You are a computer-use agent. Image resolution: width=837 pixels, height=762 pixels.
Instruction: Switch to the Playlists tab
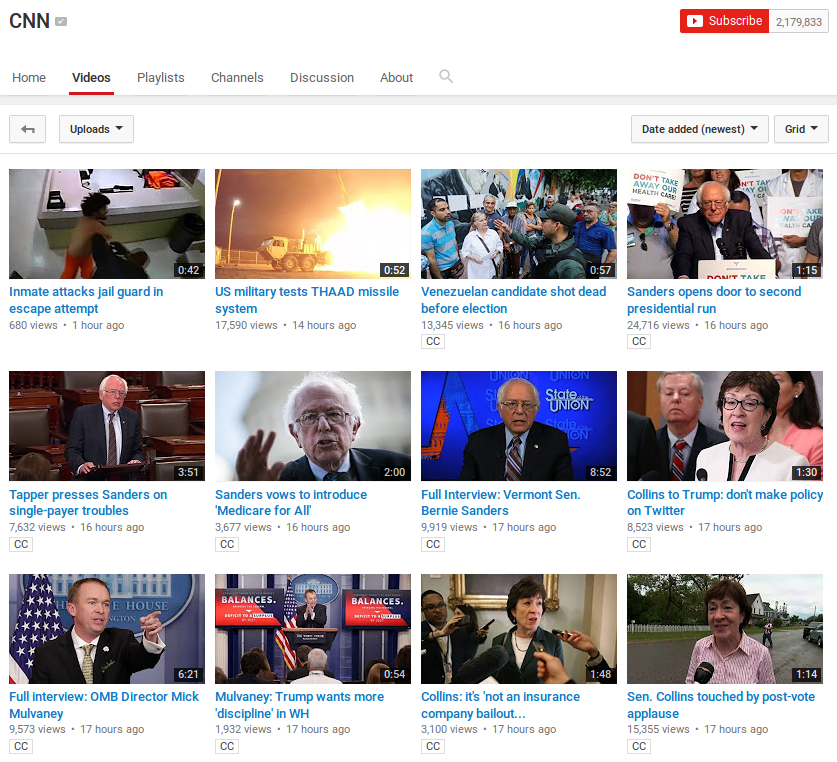pos(161,78)
